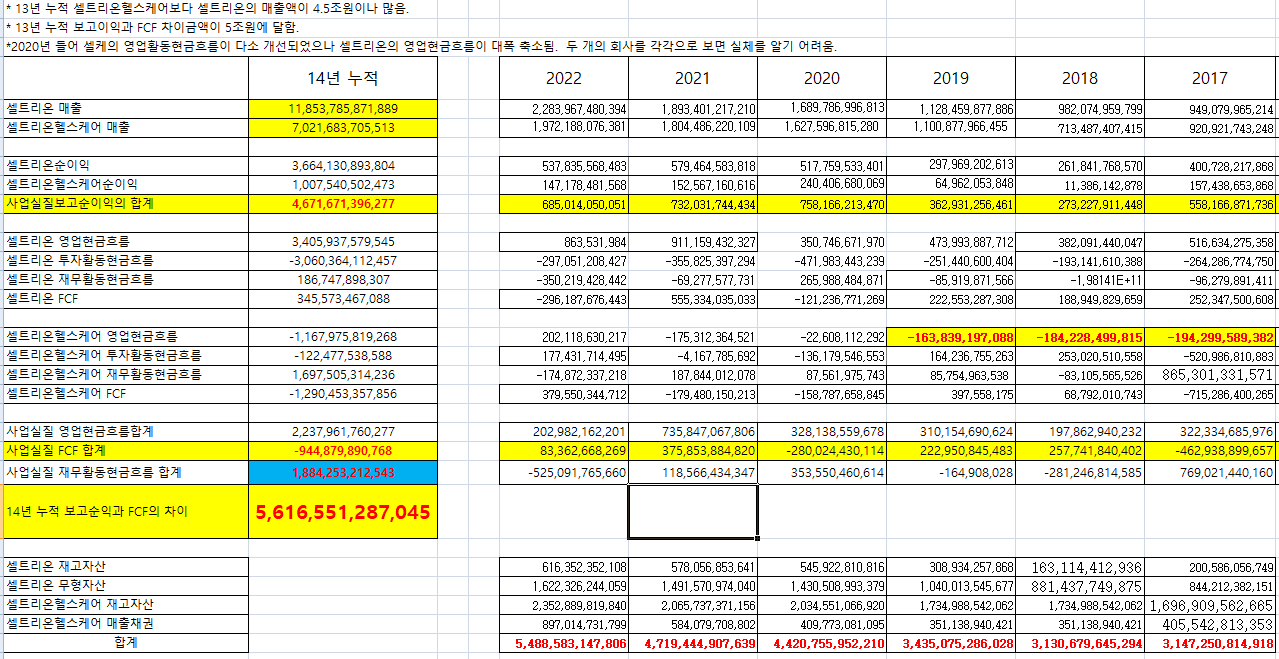Click the red 2019 total 3,435,075,286,028
This screenshot has width=1279, height=659.
(951, 642)
